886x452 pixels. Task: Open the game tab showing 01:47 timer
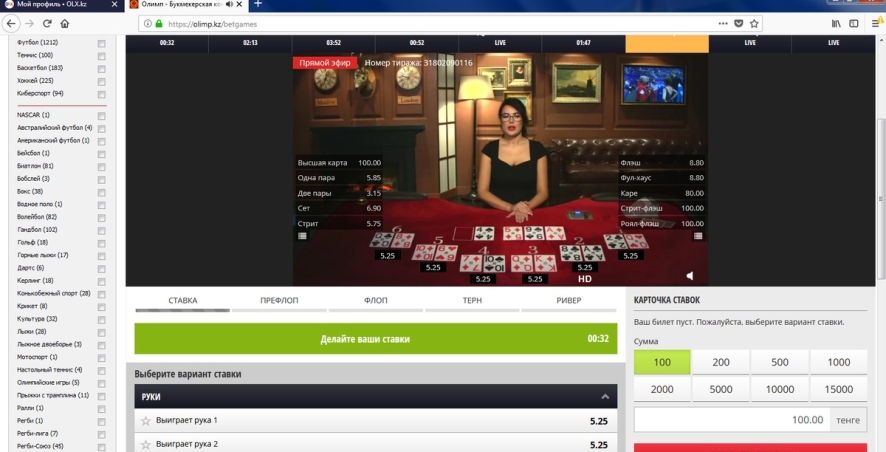pyautogui.click(x=584, y=43)
